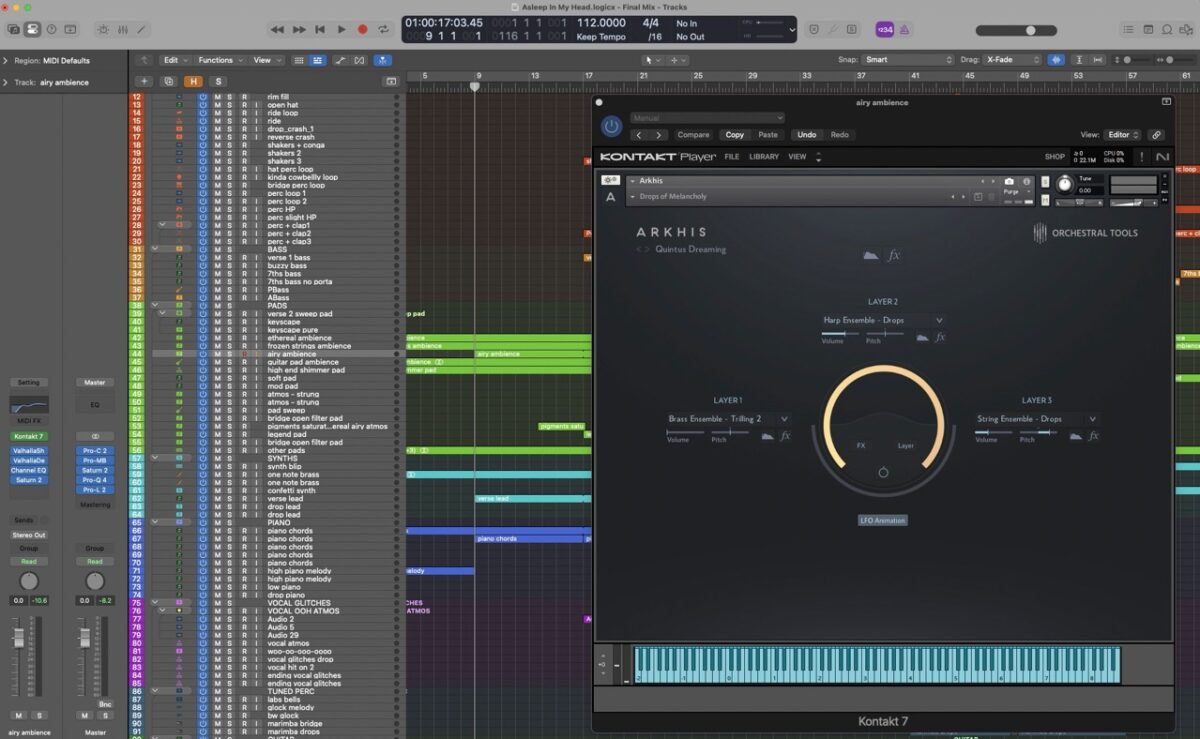Viewport: 1200px width, 739px height.
Task: Toggle the Kontakt plug-in power button
Action: click(611, 127)
